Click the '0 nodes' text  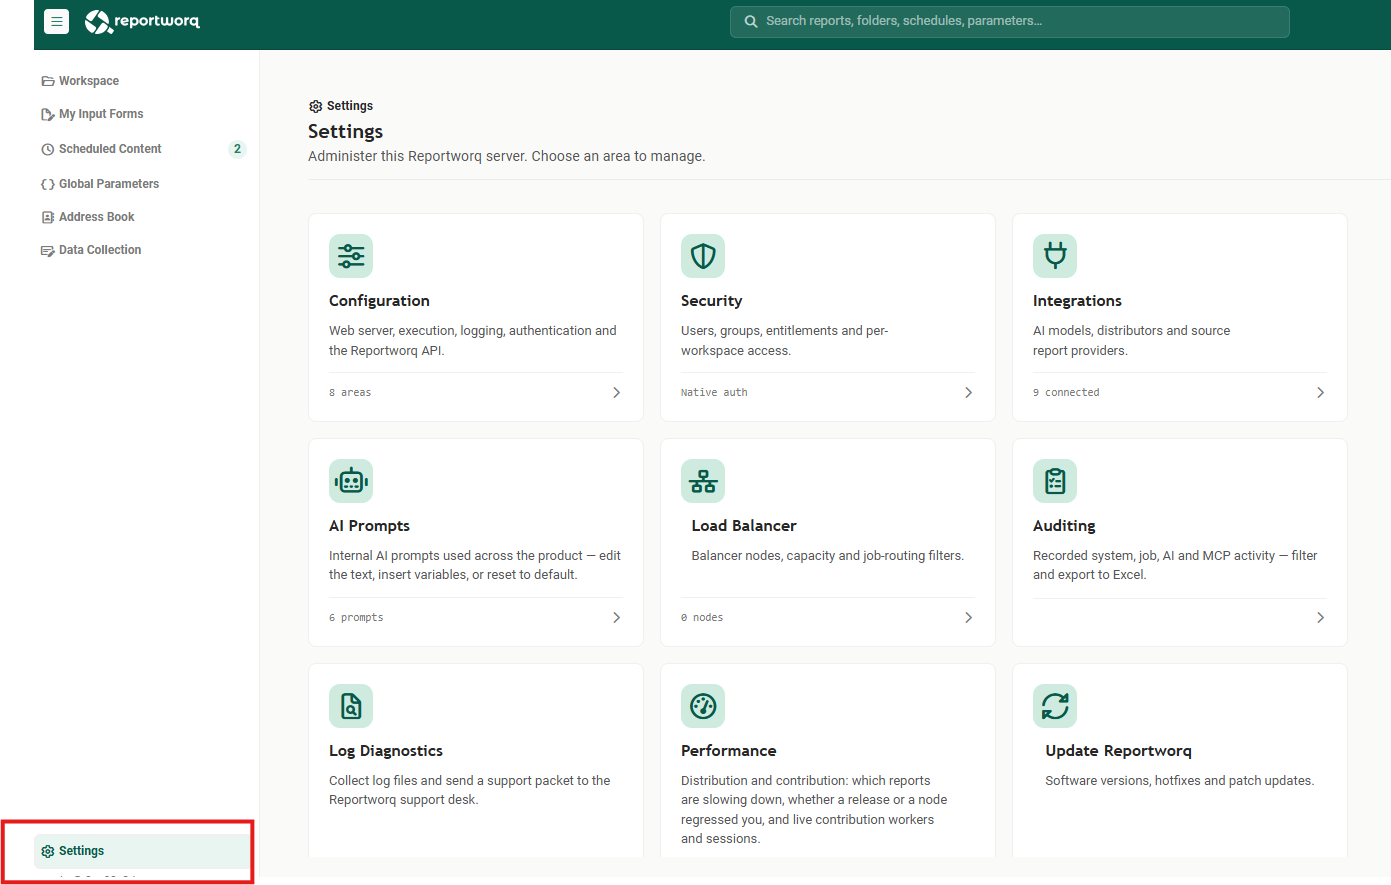tap(702, 618)
